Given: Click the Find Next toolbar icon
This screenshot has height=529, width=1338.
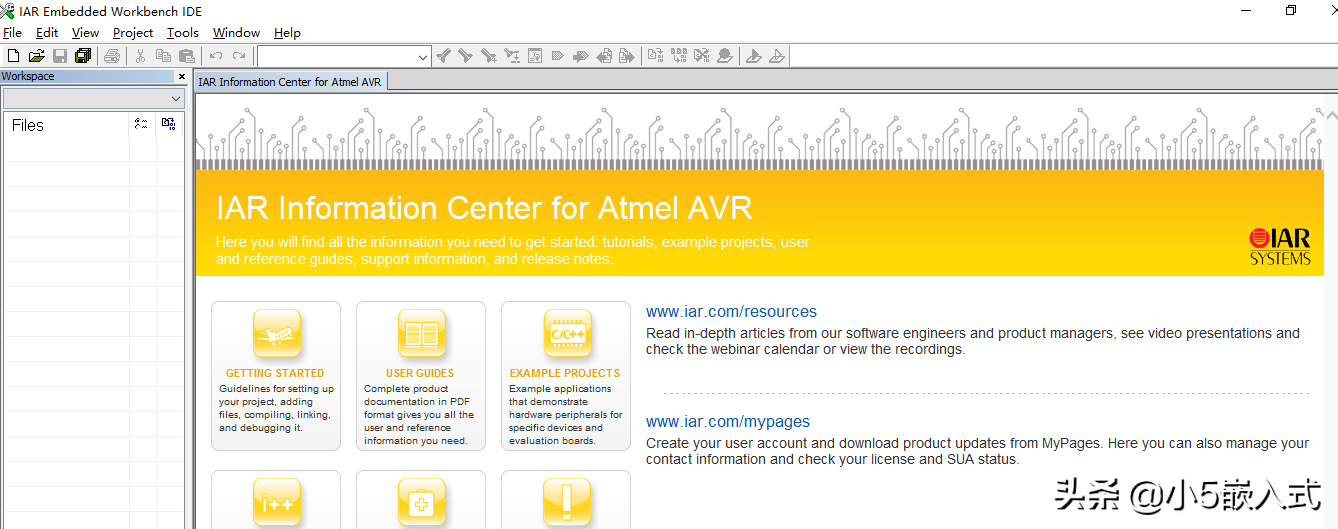Looking at the screenshot, I should click(465, 56).
